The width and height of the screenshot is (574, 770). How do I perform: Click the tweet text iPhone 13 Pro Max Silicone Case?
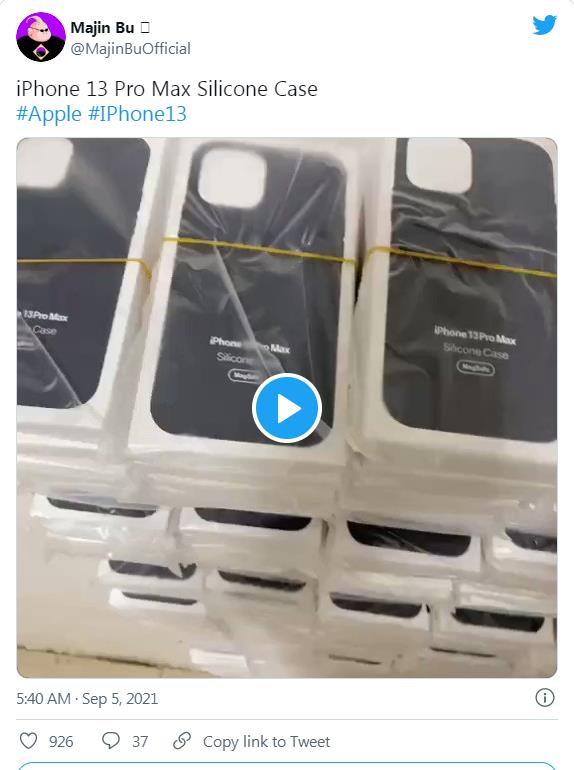pyautogui.click(x=167, y=89)
